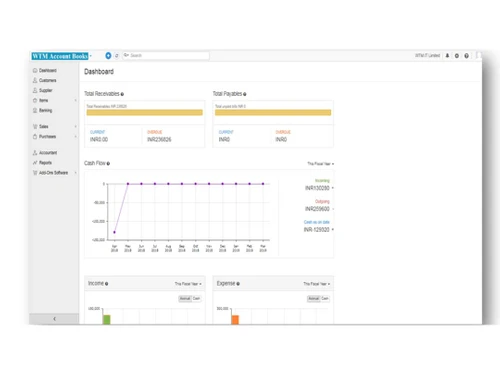Click the Reports chart icon
500x375 pixels.
(35, 163)
